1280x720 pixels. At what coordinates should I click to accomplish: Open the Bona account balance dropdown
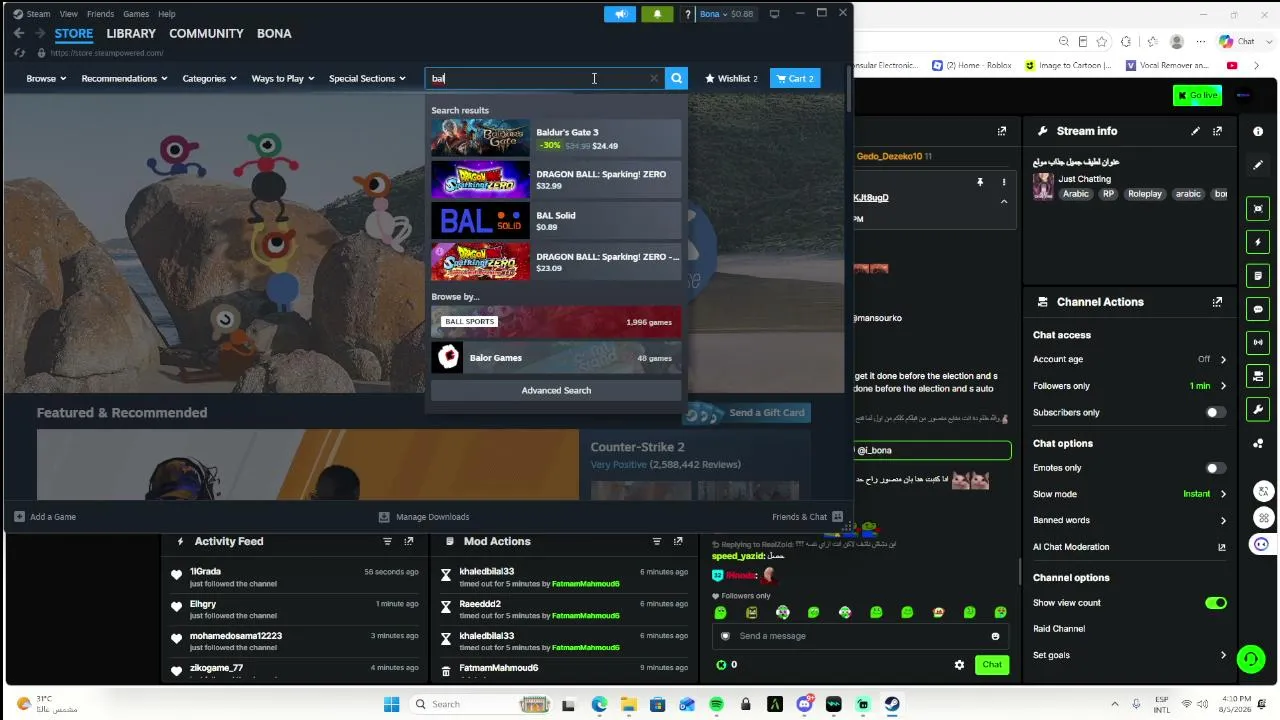point(727,14)
